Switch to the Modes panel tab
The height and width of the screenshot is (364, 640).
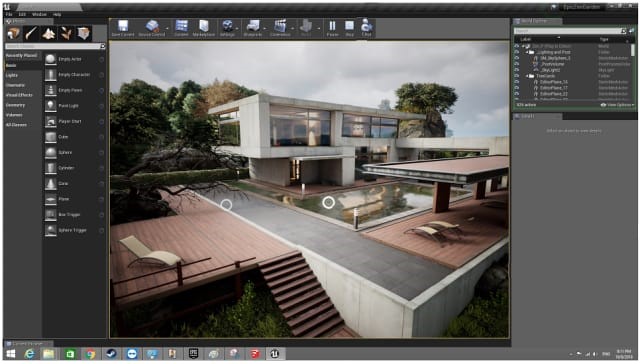(x=28, y=21)
